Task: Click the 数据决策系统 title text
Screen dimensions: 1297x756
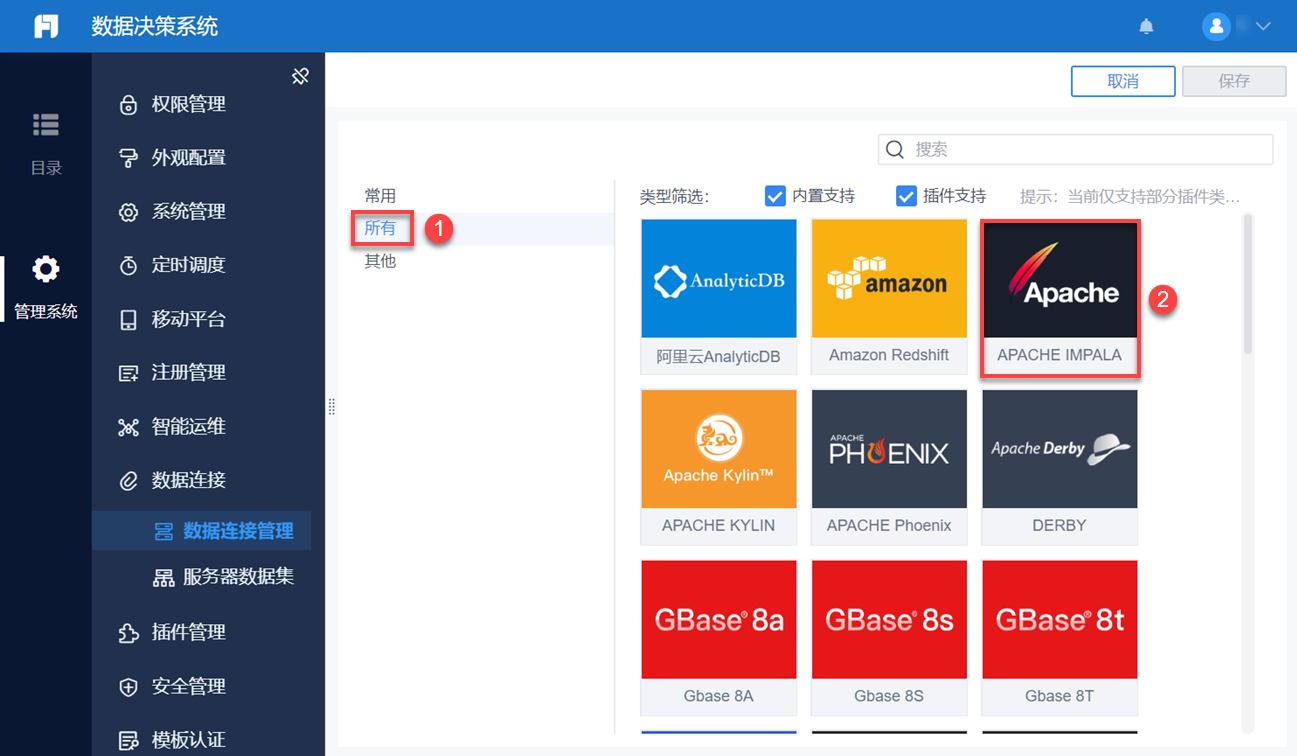Action: (155, 27)
